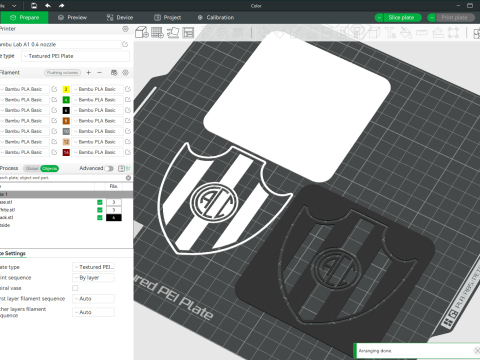Enable the Spiral vase checkbox

pos(75,288)
